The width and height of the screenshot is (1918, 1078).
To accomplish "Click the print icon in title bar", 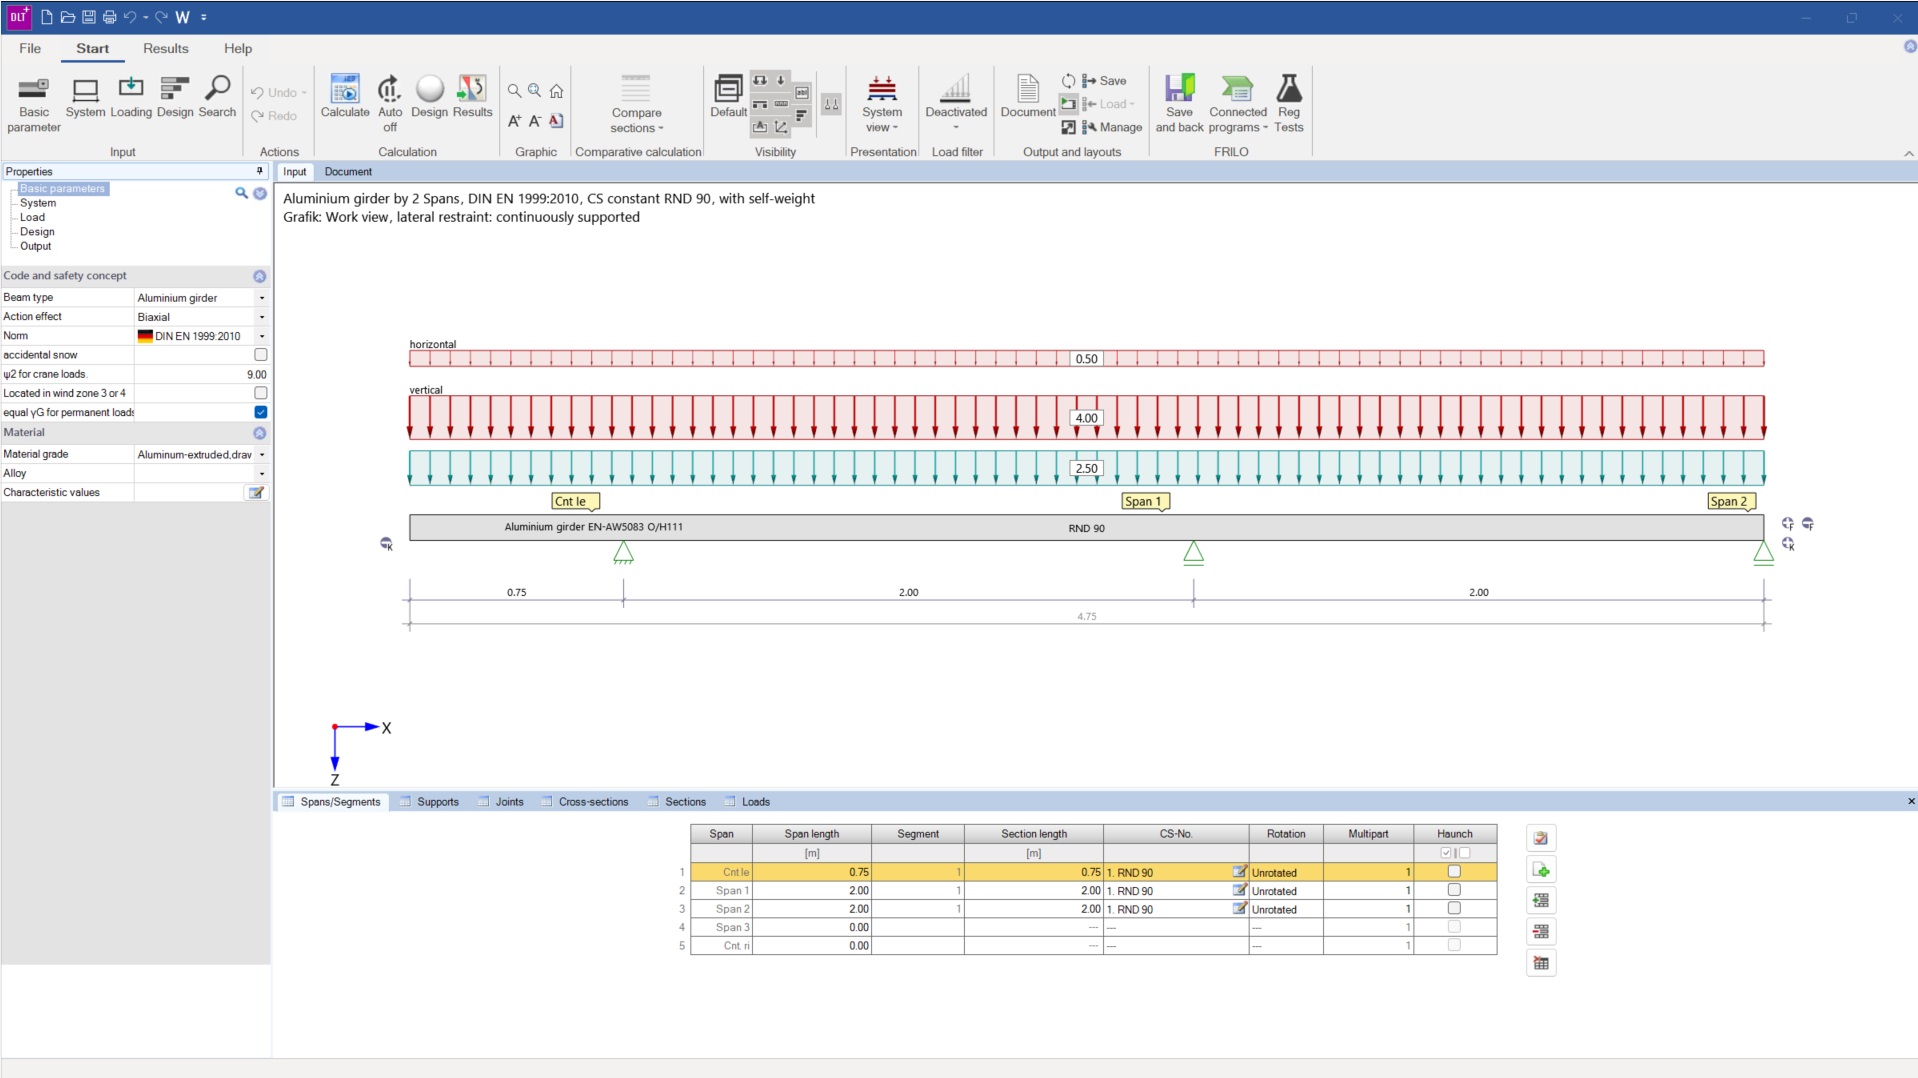I will [109, 17].
